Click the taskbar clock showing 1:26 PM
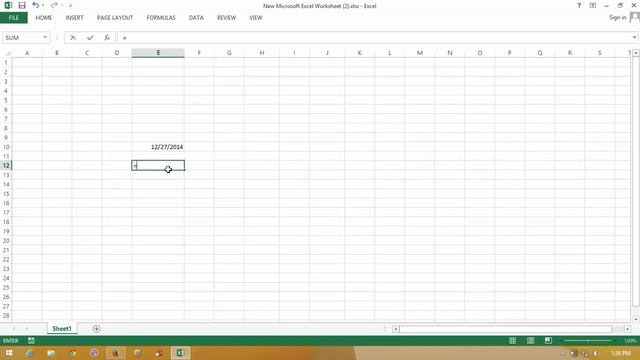640x360 pixels. coord(621,353)
